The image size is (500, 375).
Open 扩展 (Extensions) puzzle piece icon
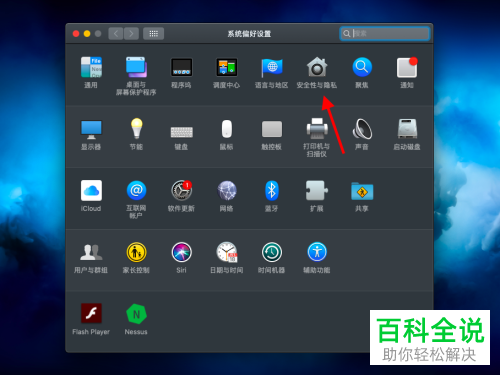pyautogui.click(x=317, y=190)
